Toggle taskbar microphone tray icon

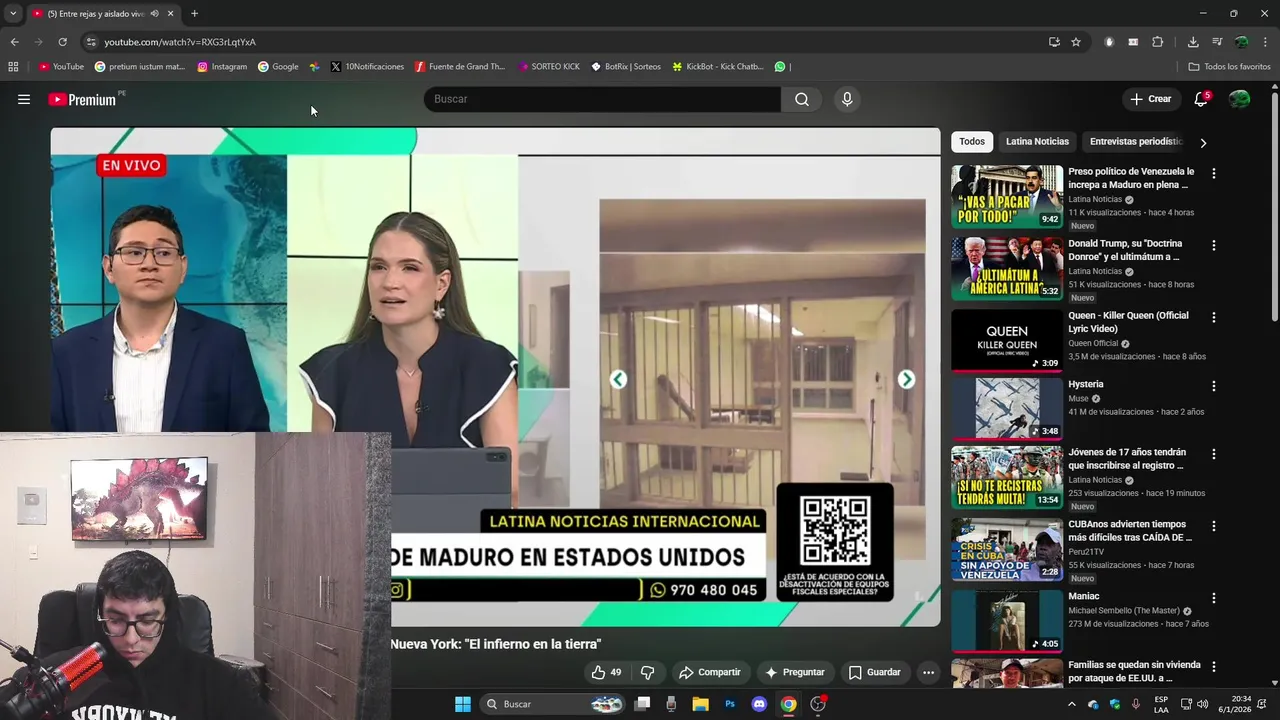pos(1135,704)
